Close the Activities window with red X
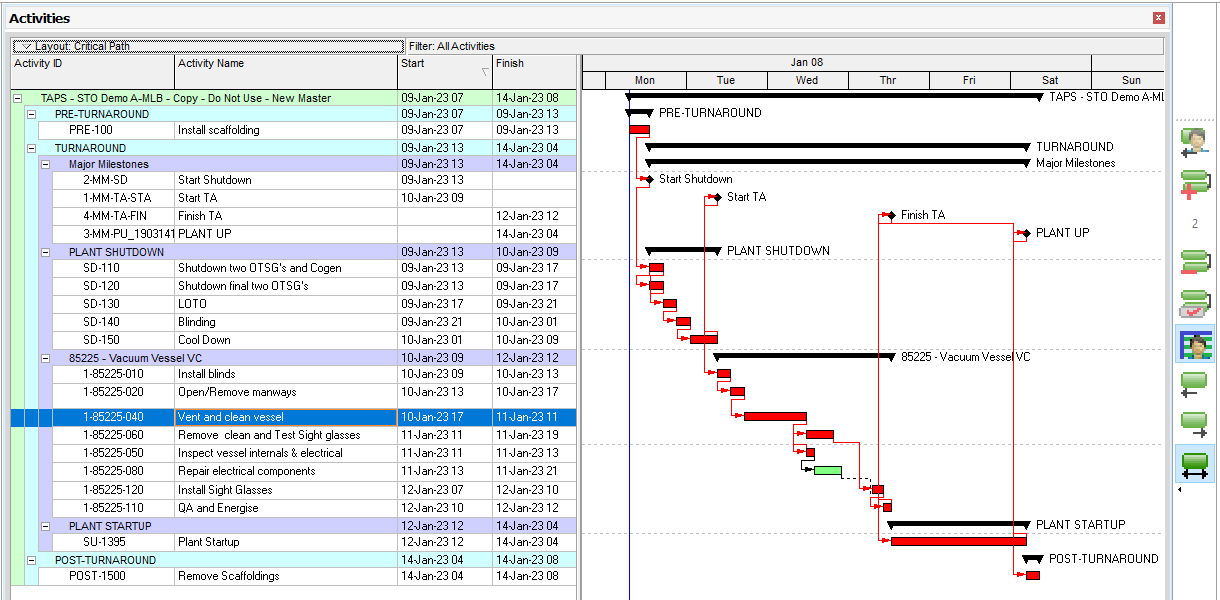Viewport: 1220px width, 600px height. 1158,18
